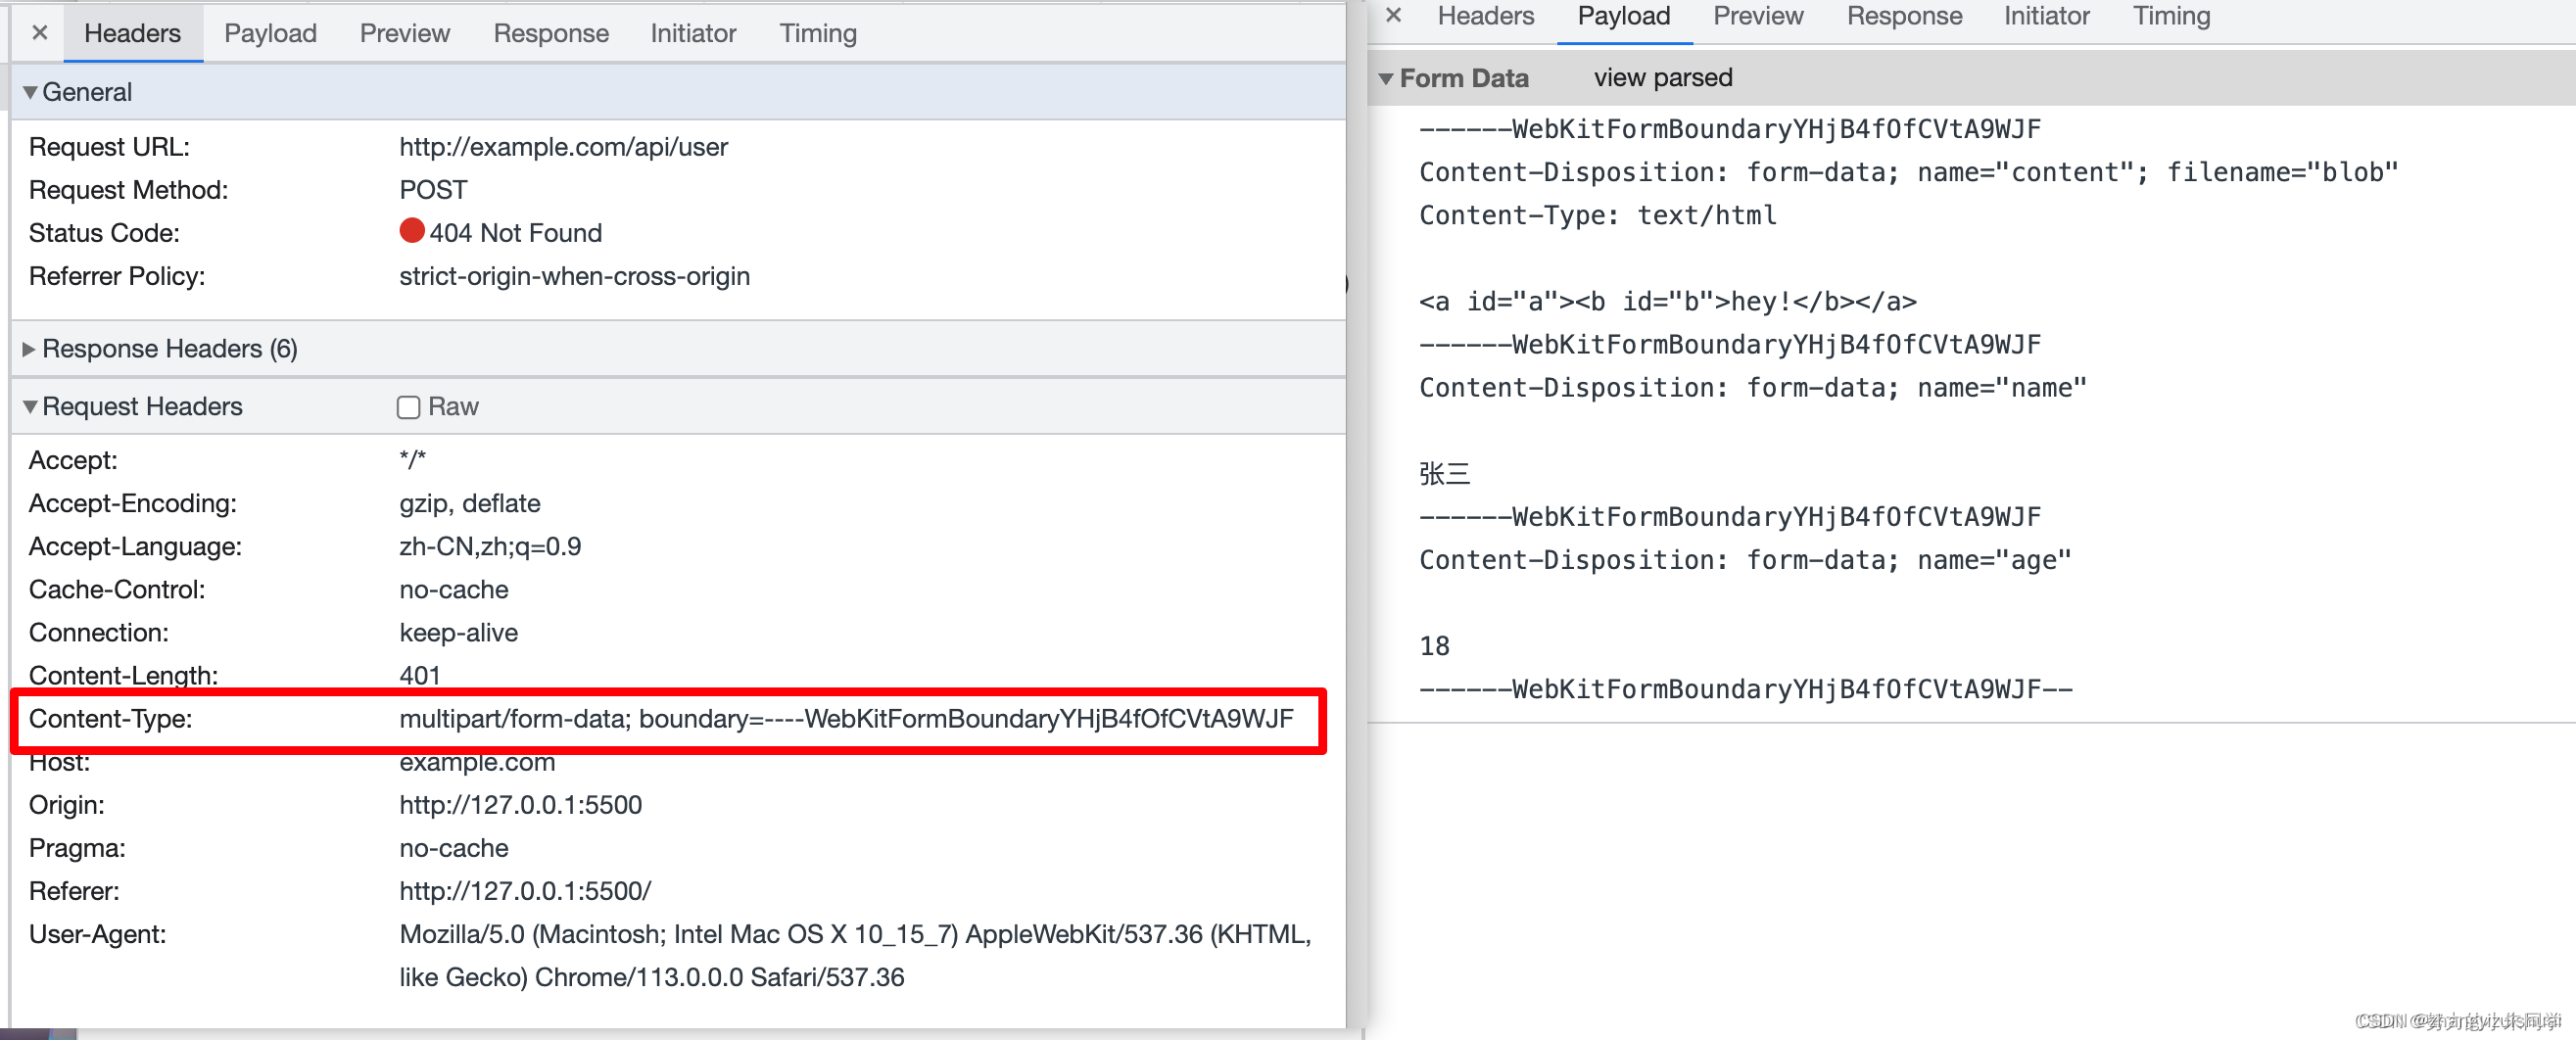Click the Pragma no-cache value

[x=454, y=848]
